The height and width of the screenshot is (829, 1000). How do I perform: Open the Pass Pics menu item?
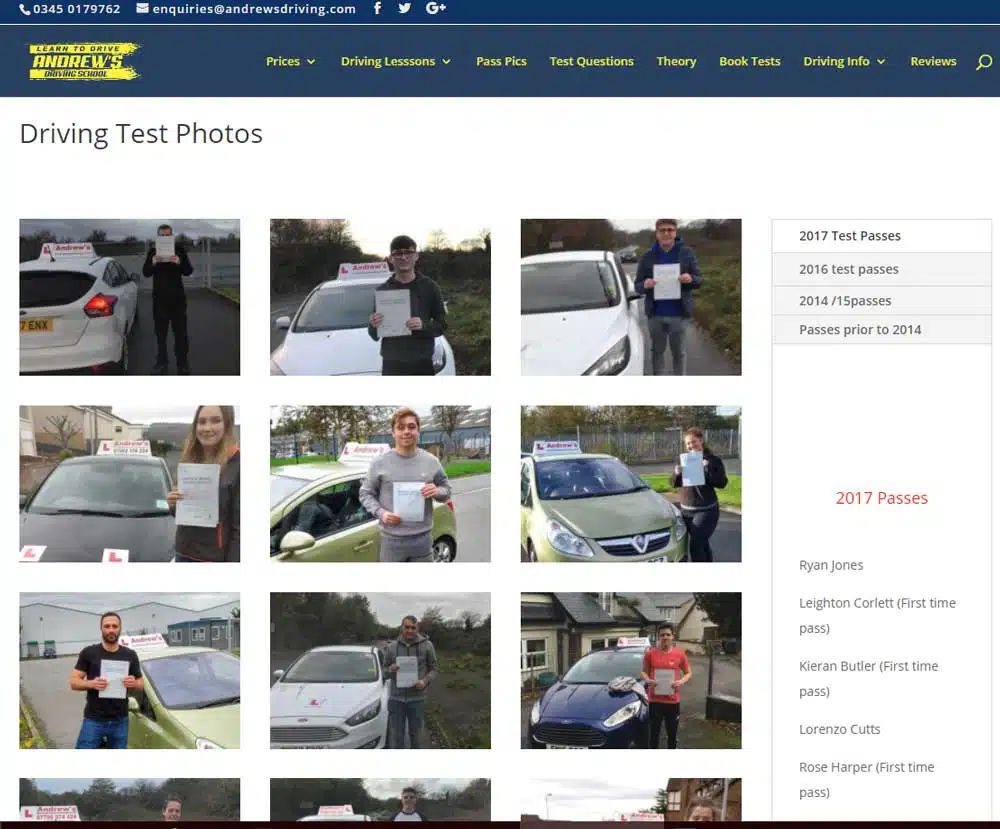tap(501, 62)
